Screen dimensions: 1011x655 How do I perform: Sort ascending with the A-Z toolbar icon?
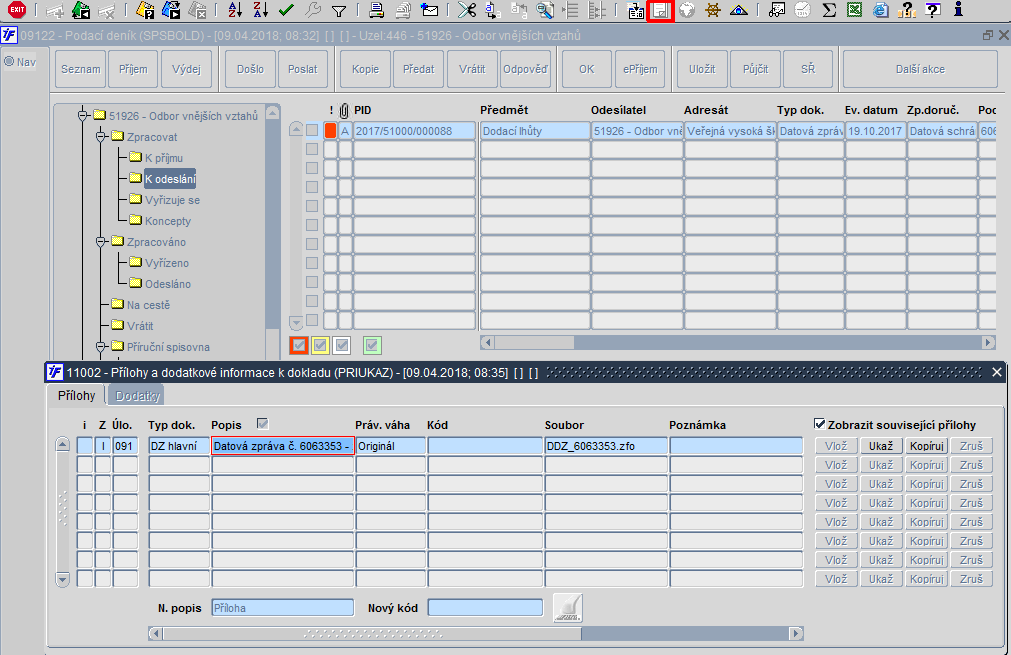click(234, 11)
